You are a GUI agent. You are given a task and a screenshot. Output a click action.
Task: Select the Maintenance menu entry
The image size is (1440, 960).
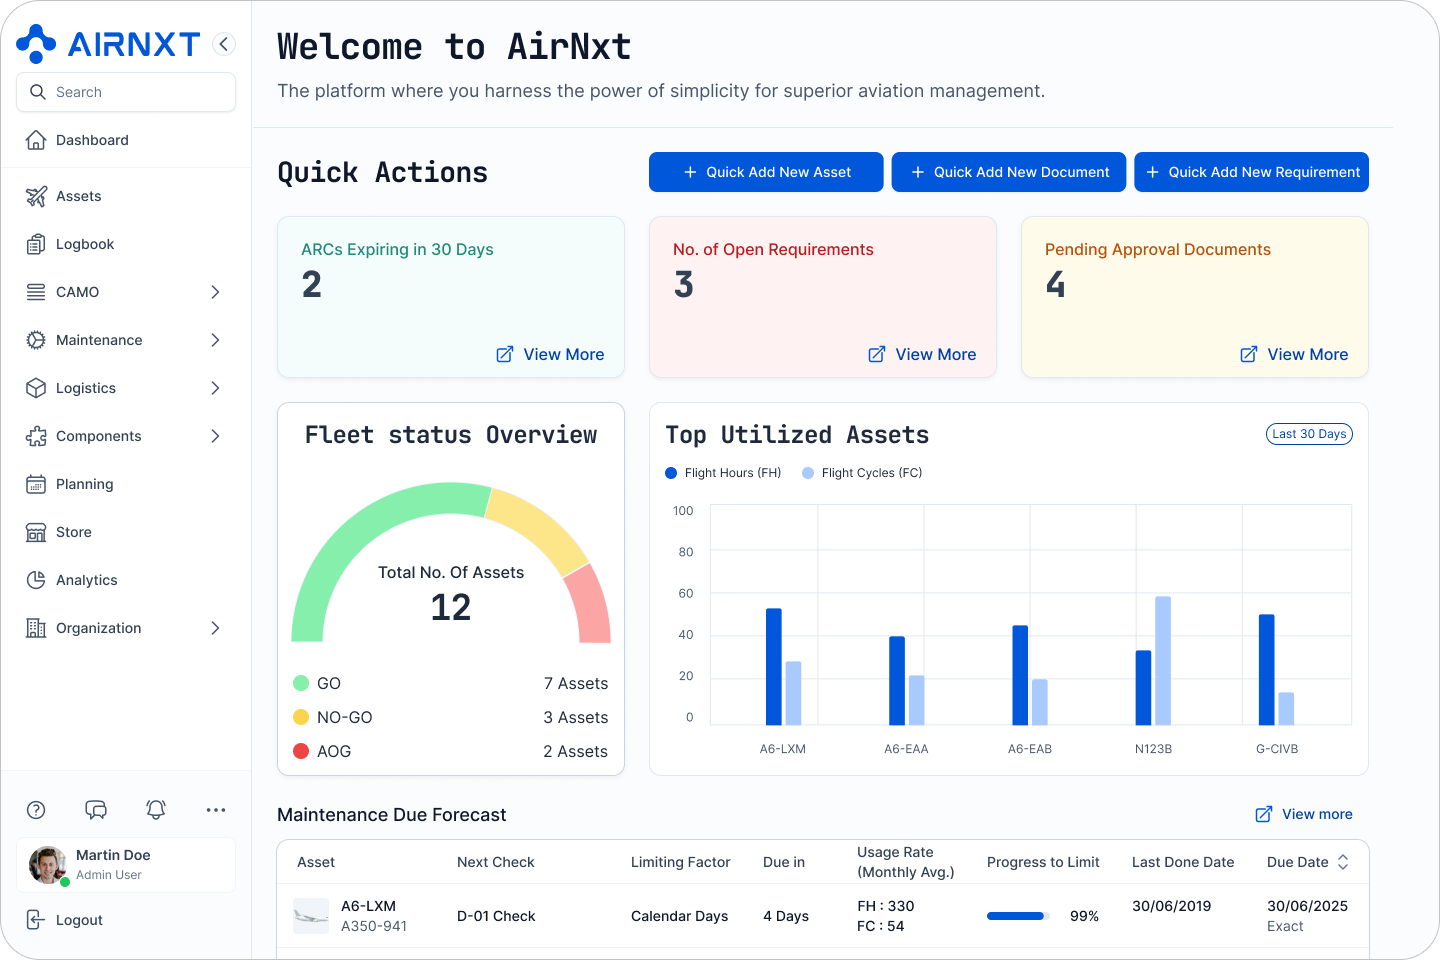coord(99,340)
